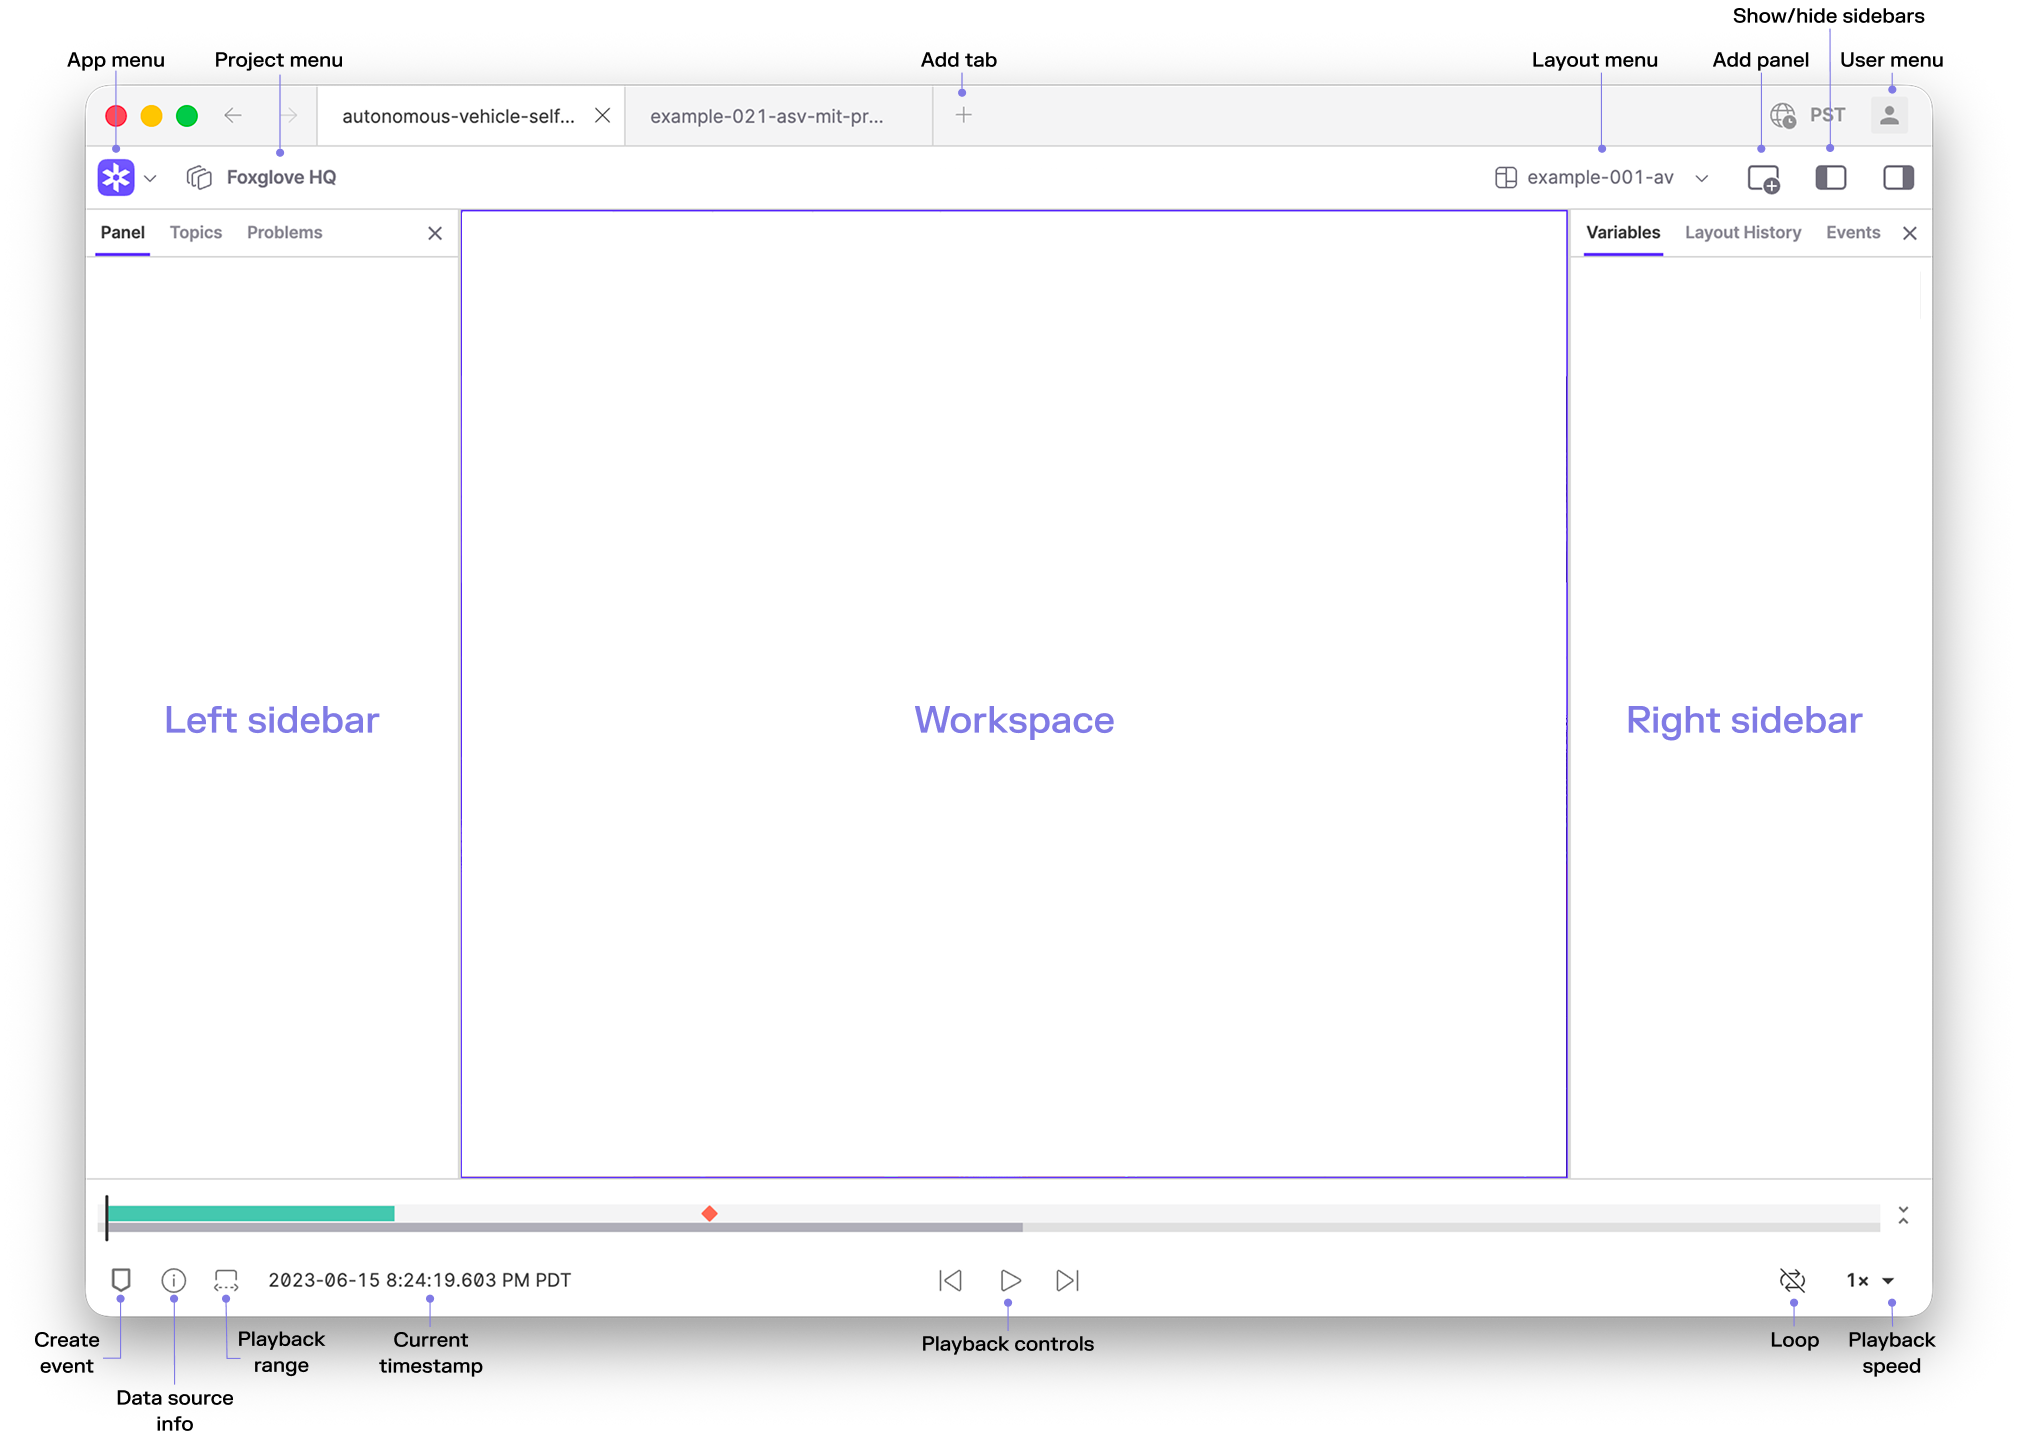Collapse the timeline with chevron expander
Screen dimensions: 2018x1437
1903,1215
